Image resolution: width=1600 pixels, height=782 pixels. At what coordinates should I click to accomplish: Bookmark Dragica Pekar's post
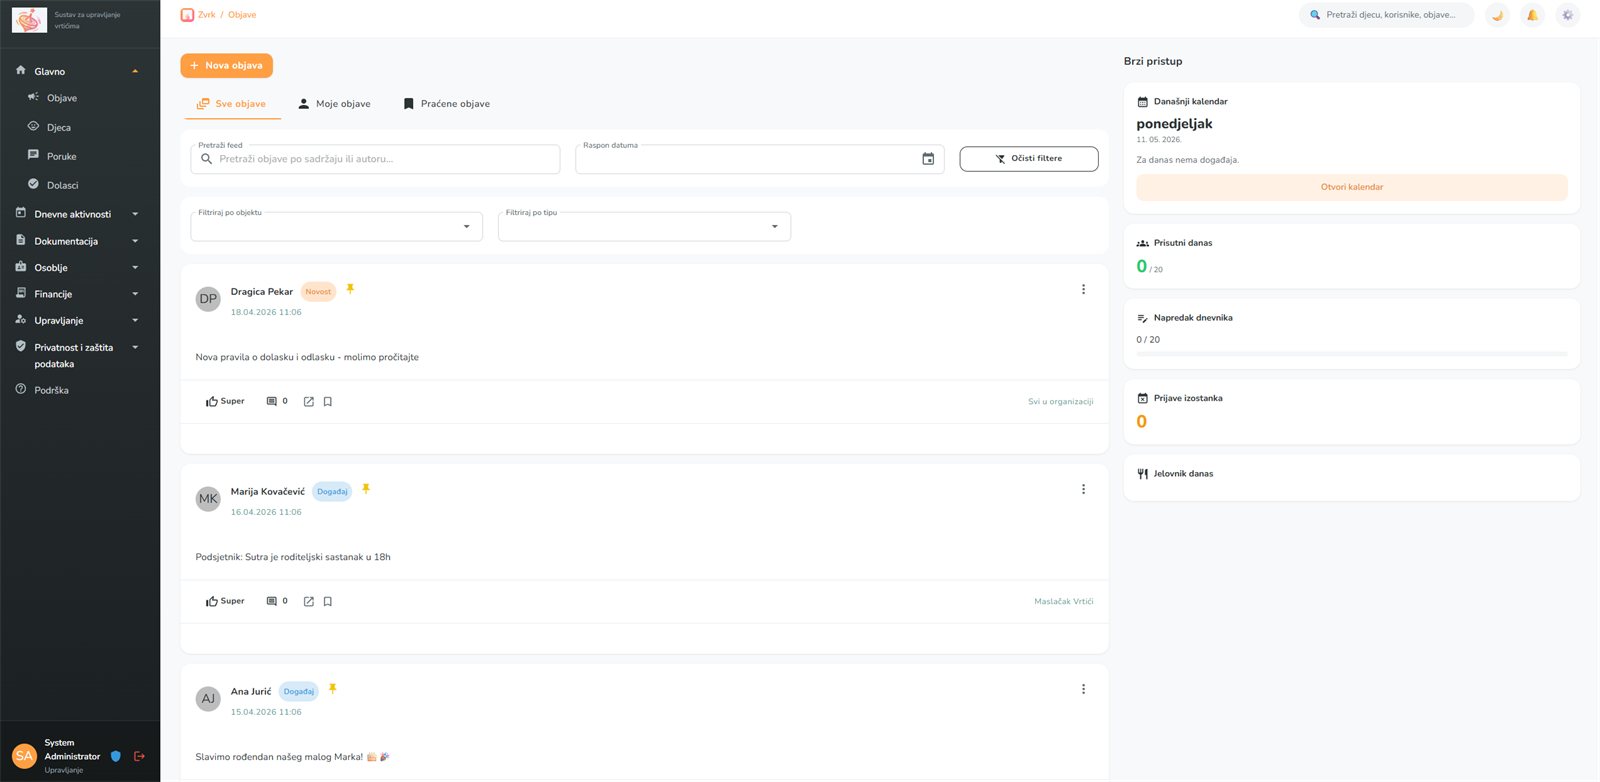click(328, 402)
